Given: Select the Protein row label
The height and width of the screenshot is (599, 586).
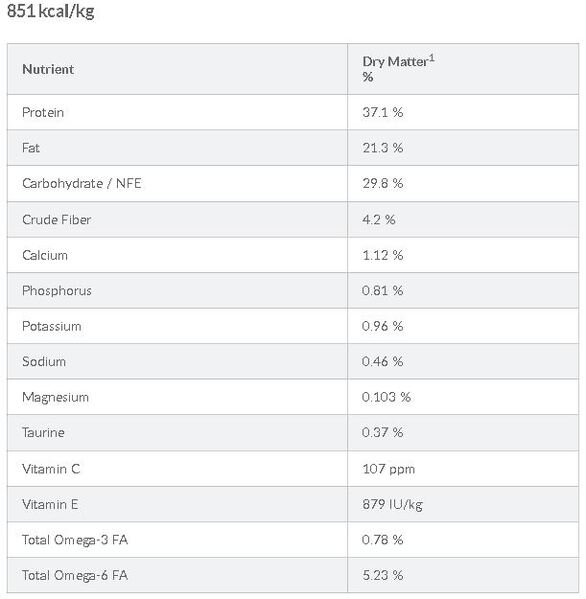Looking at the screenshot, I should (x=43, y=112).
